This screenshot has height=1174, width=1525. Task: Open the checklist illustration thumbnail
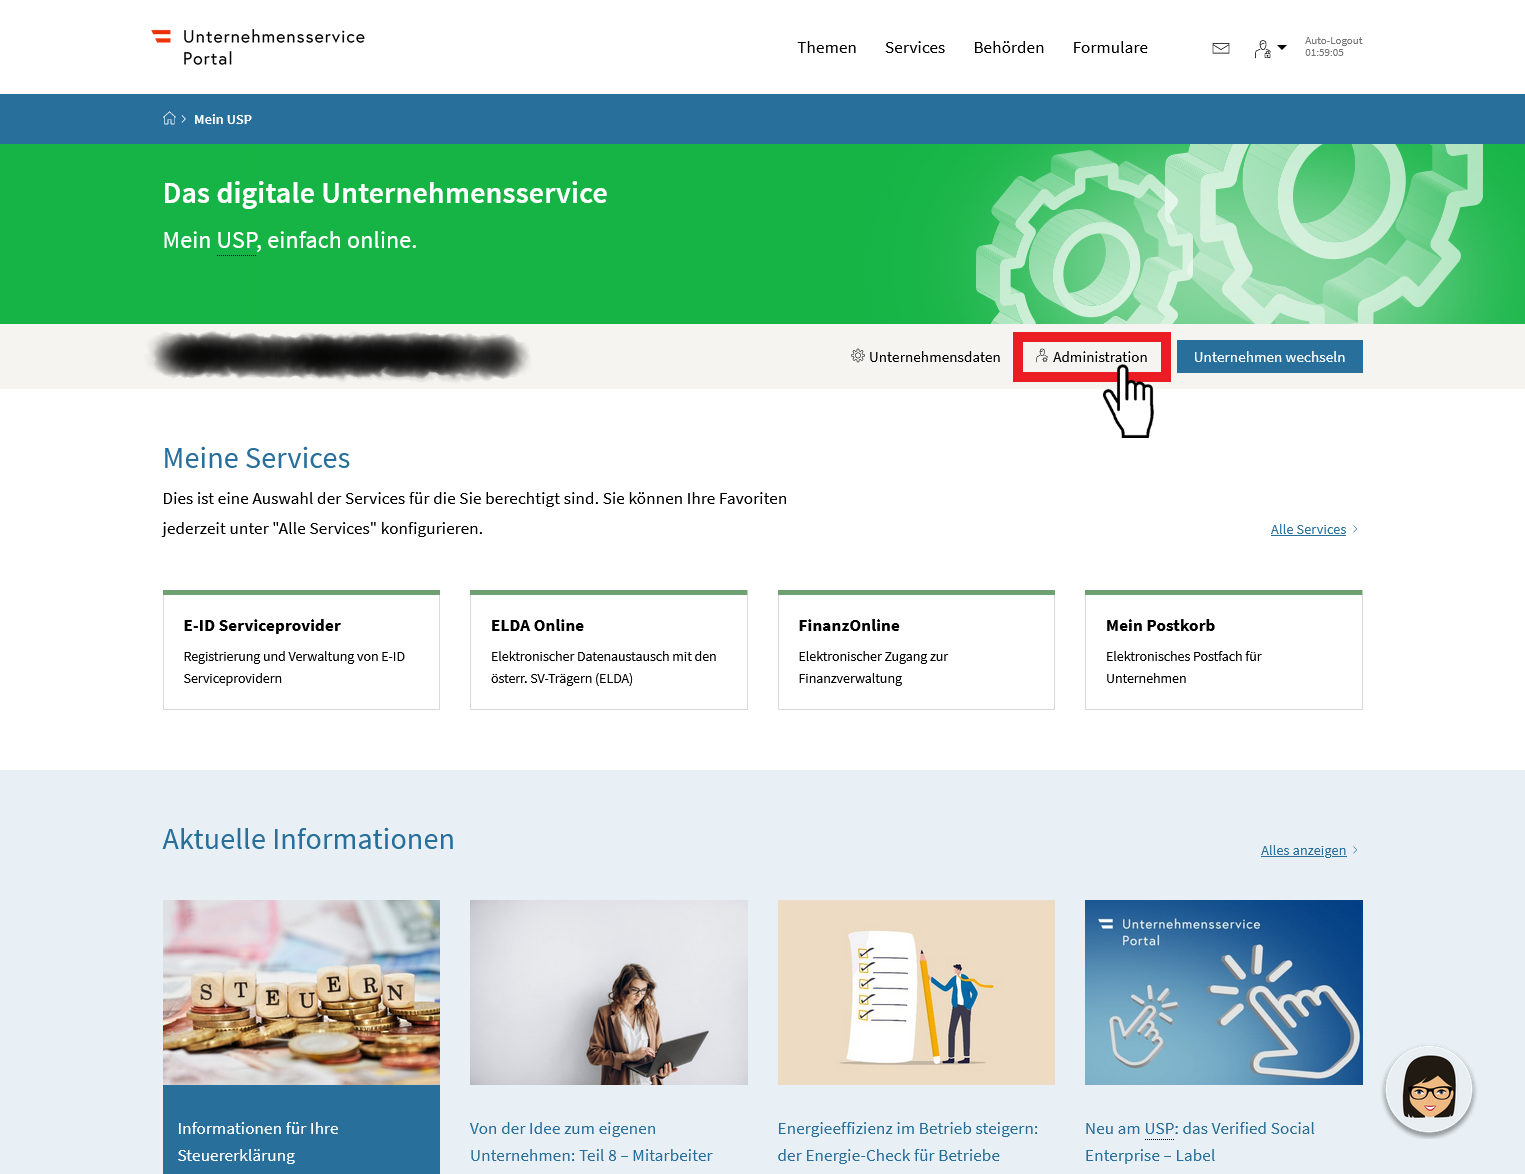coord(916,992)
